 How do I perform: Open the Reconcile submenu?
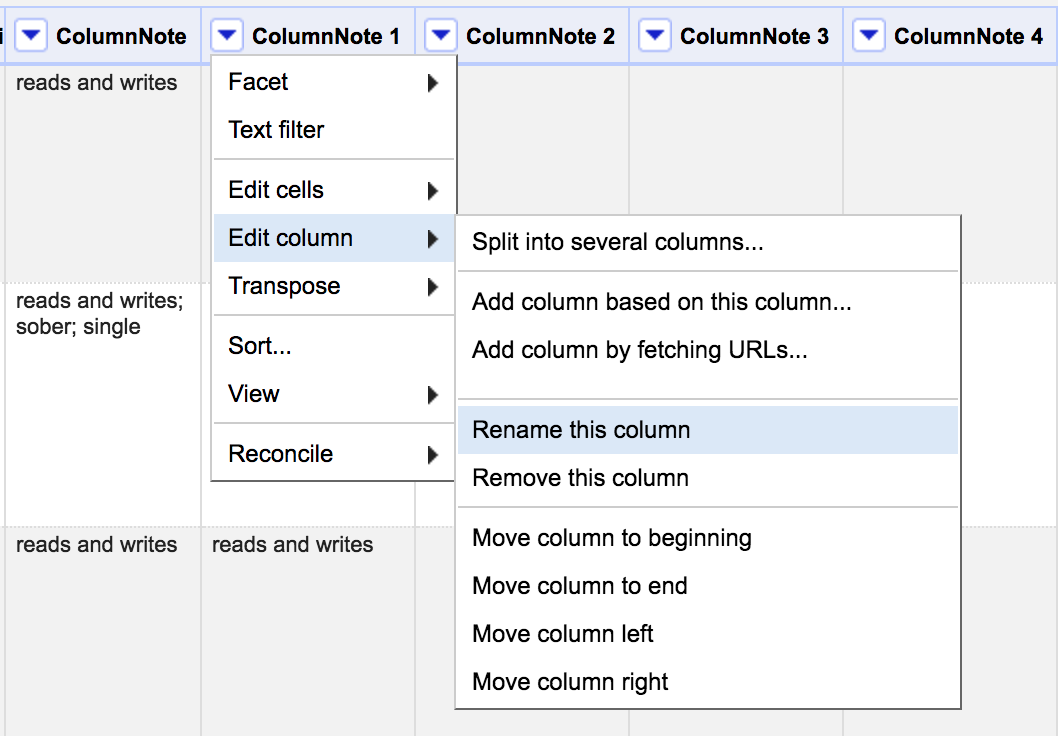[333, 454]
